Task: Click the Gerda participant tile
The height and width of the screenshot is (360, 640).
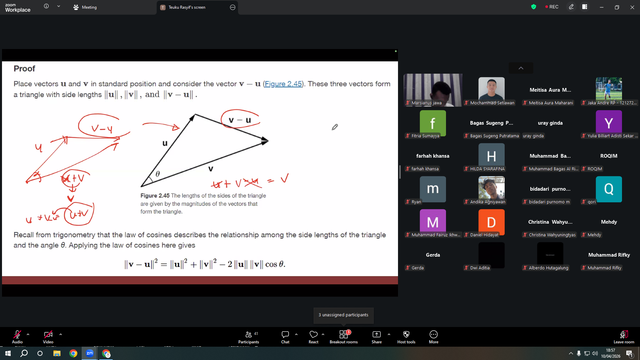Action: (x=433, y=255)
